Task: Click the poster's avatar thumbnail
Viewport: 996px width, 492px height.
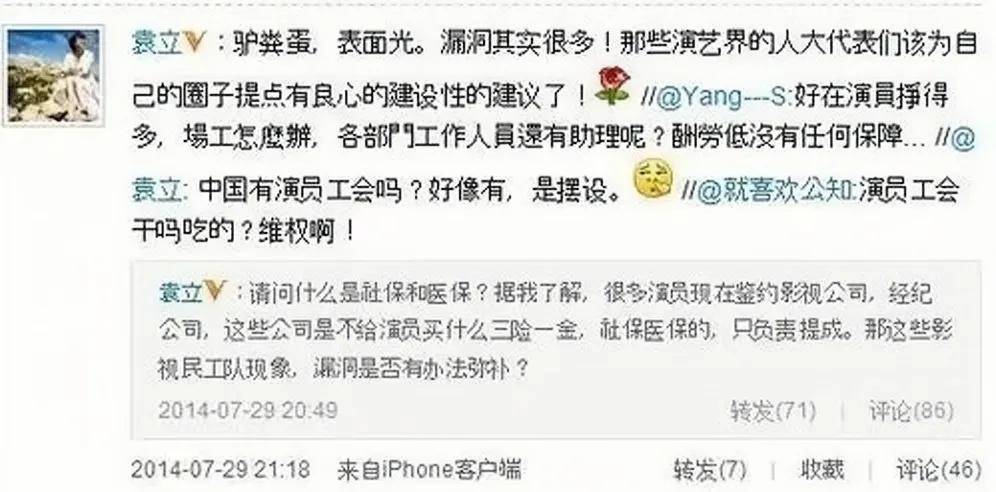Action: 53,75
